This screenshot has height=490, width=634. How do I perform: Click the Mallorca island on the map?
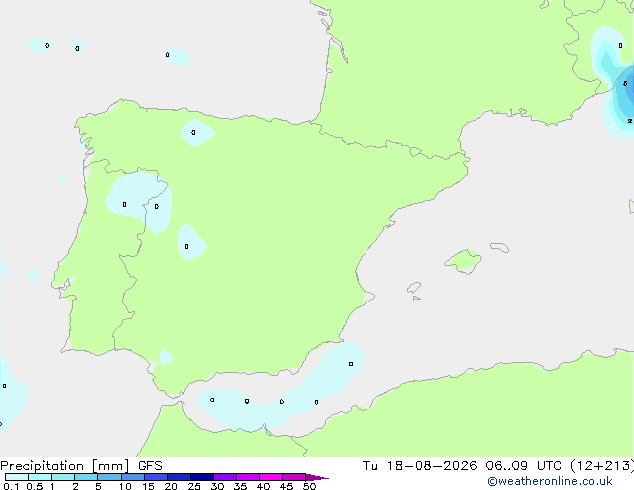click(464, 261)
